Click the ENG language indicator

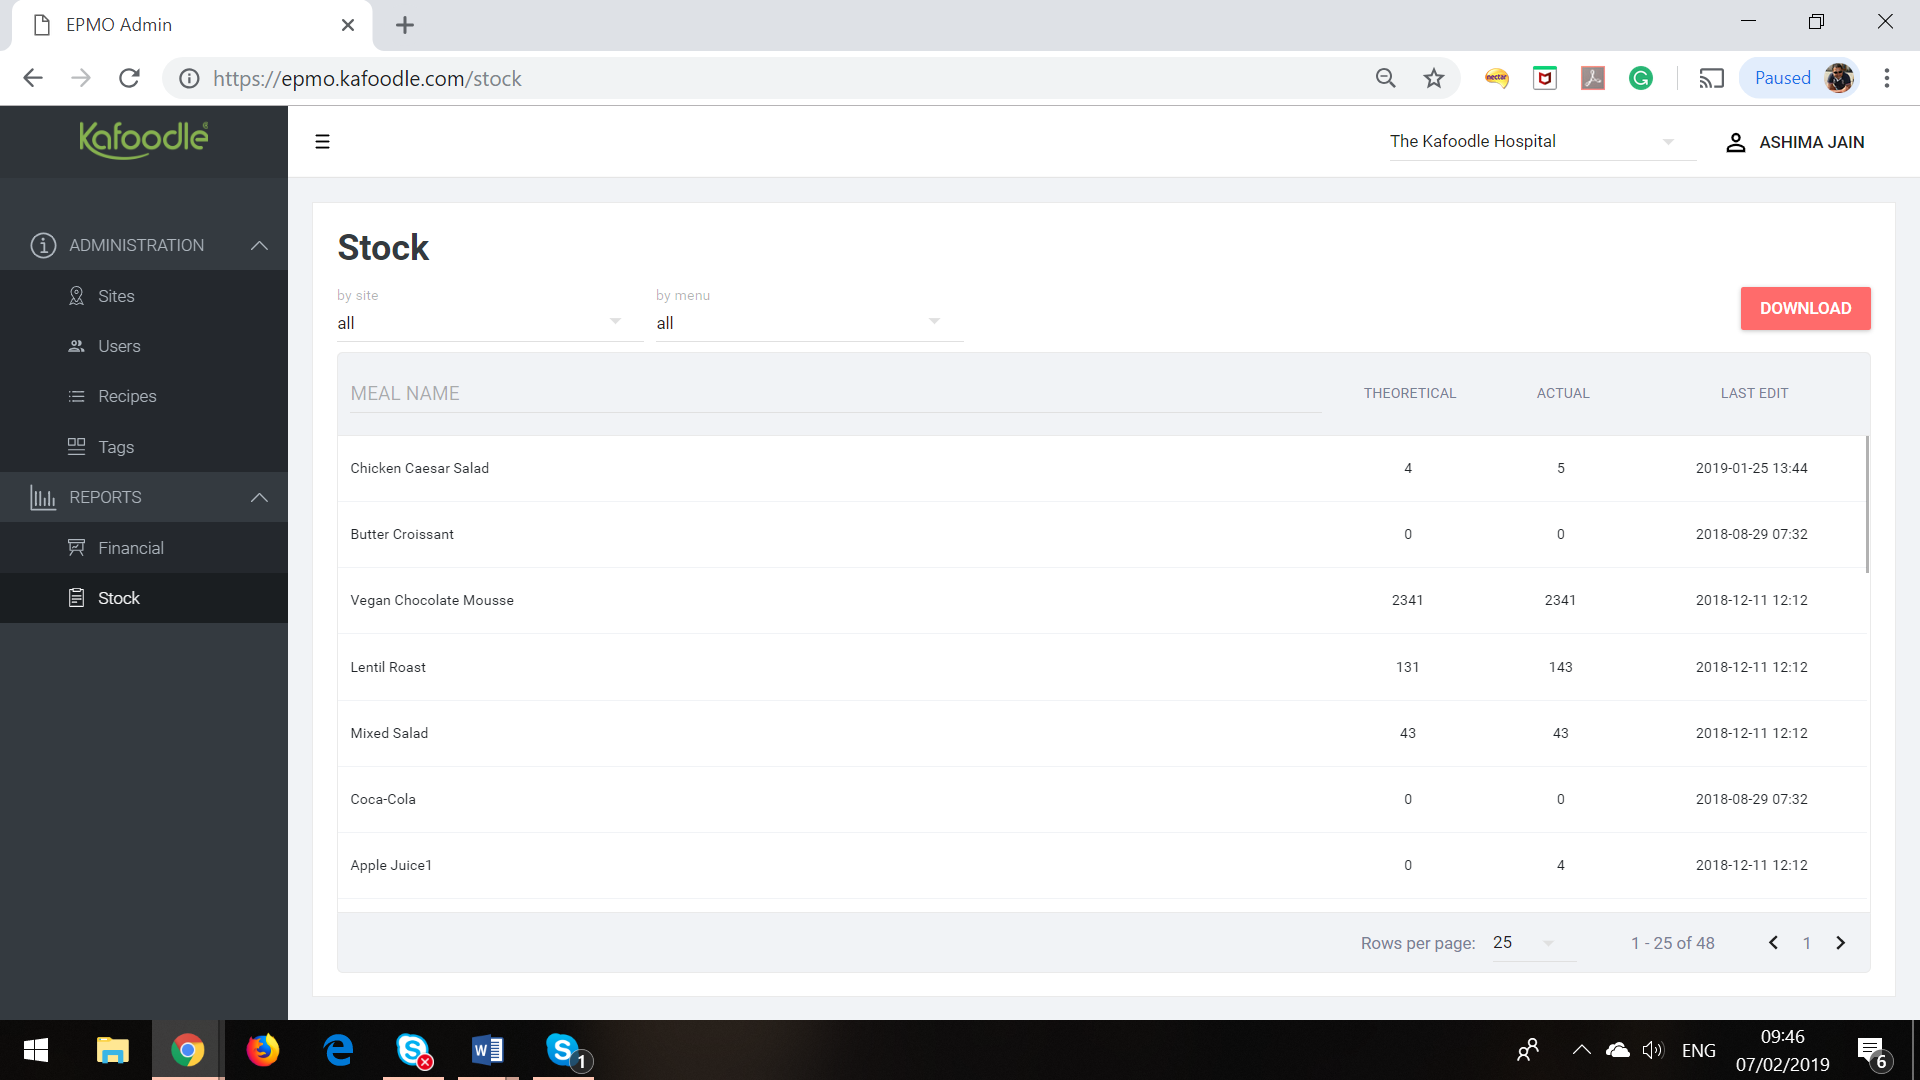tap(1698, 1050)
